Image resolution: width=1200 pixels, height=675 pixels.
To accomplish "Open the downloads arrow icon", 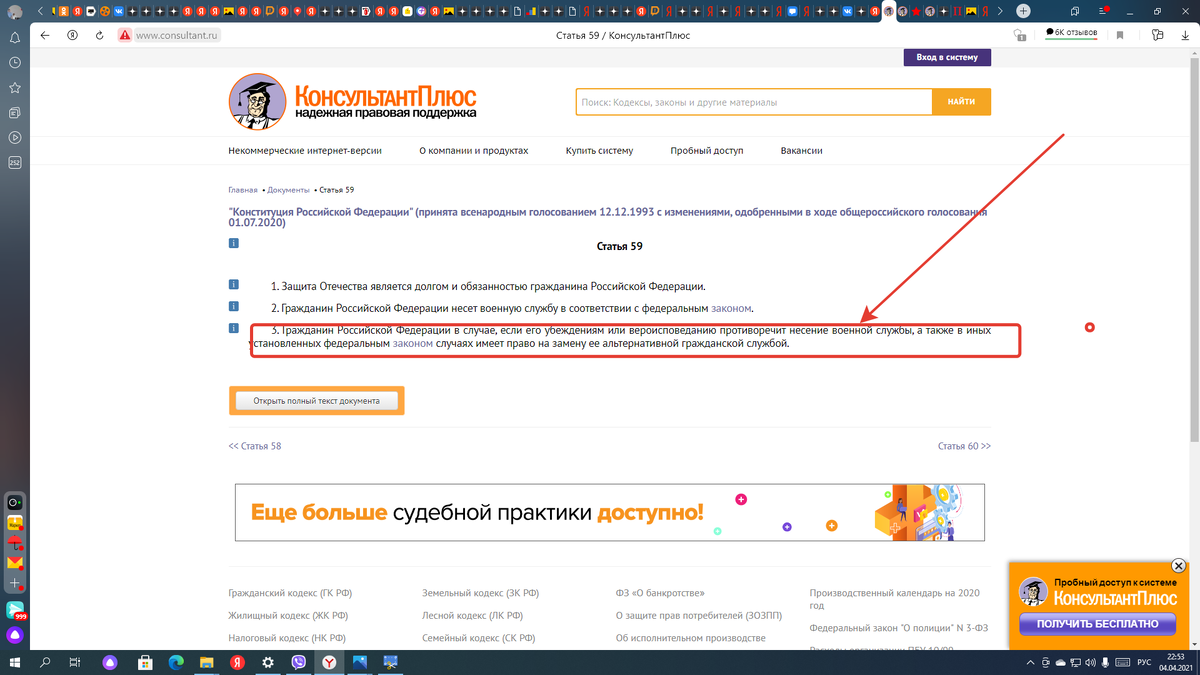I will (x=1187, y=35).
